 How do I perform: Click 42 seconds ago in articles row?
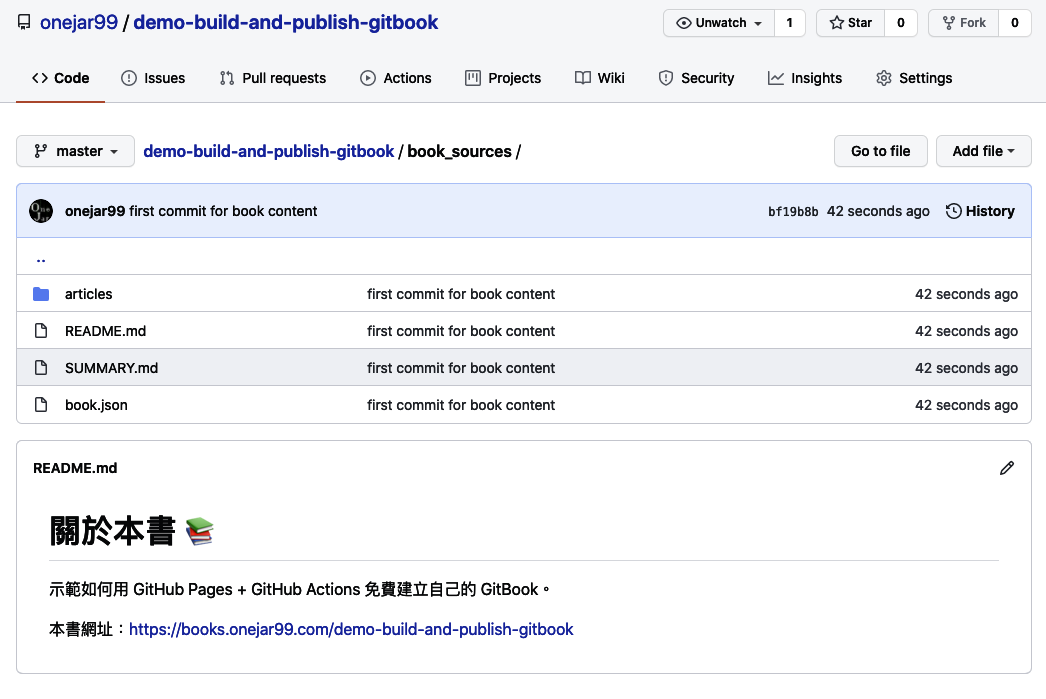point(967,294)
